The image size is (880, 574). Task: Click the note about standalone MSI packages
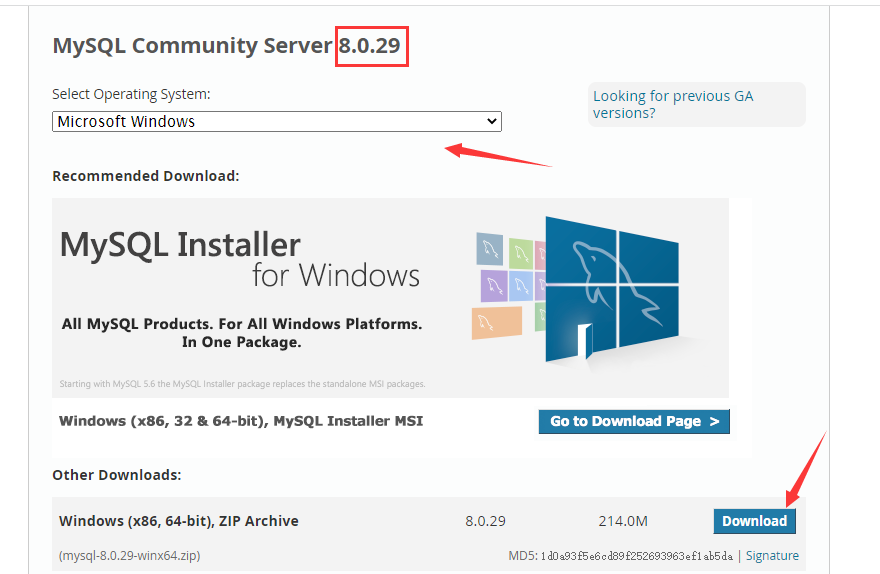242,384
